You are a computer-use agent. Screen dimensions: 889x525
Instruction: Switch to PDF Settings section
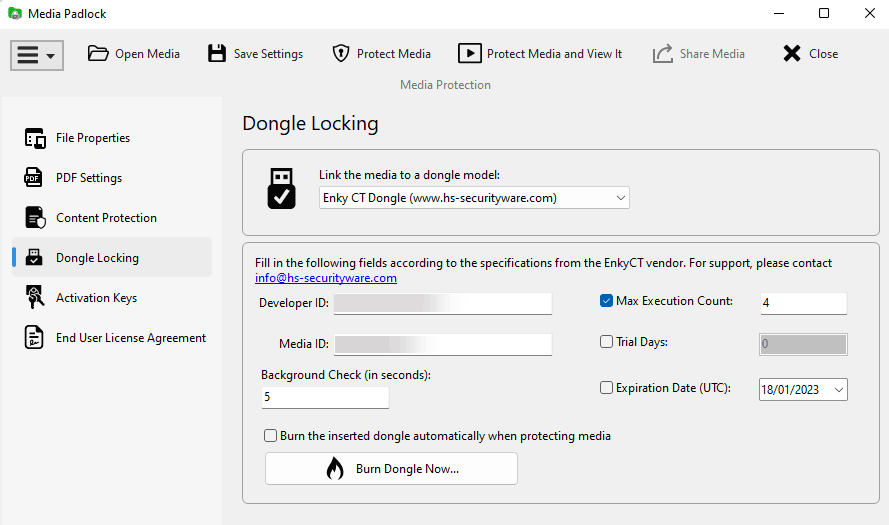click(x=112, y=177)
